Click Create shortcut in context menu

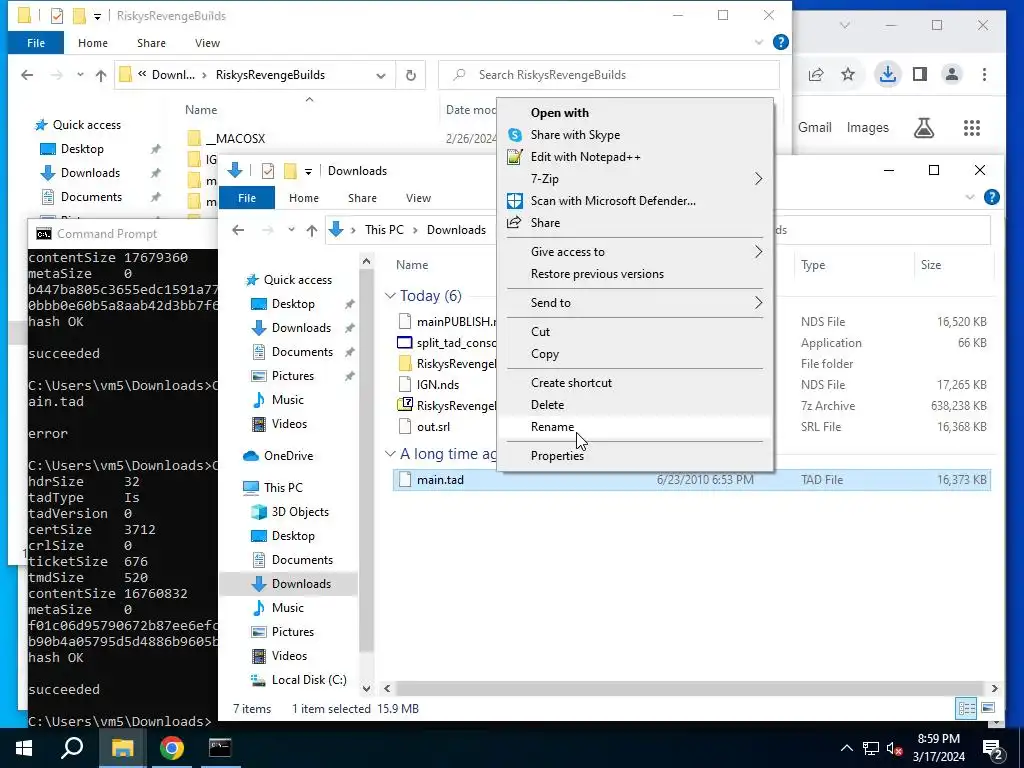[x=571, y=383]
